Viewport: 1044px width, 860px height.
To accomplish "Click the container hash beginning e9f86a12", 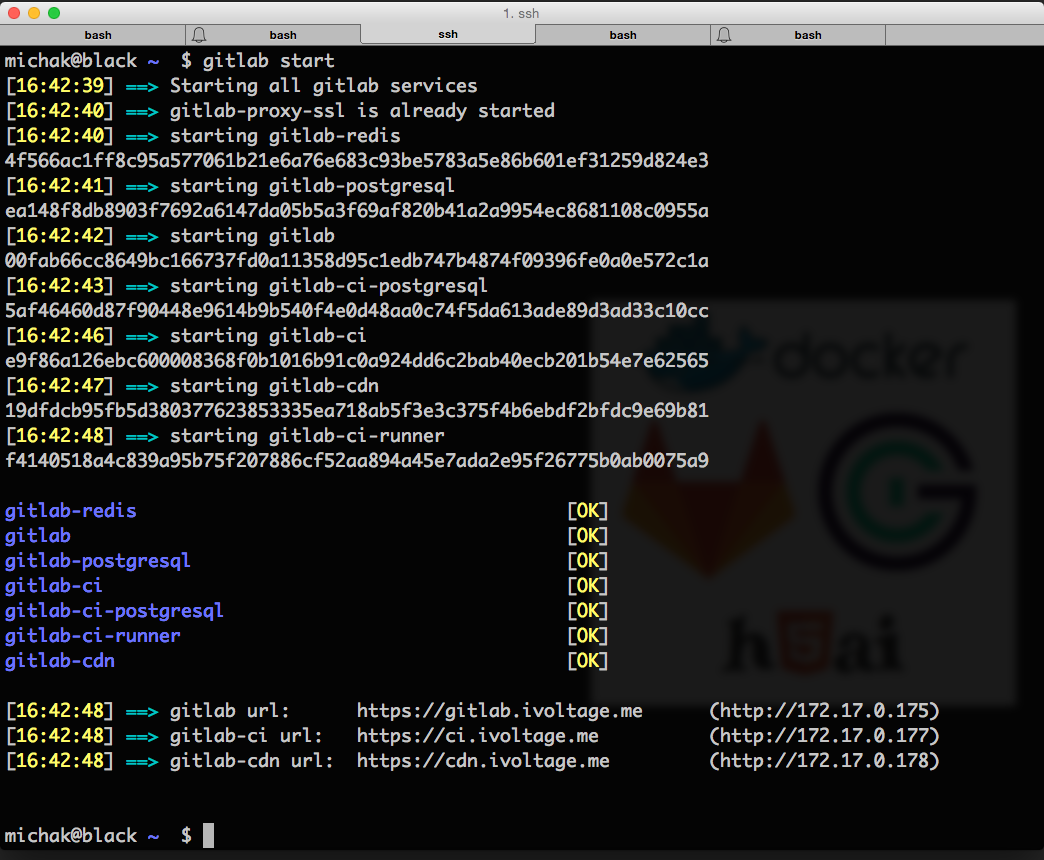I will click(357, 360).
